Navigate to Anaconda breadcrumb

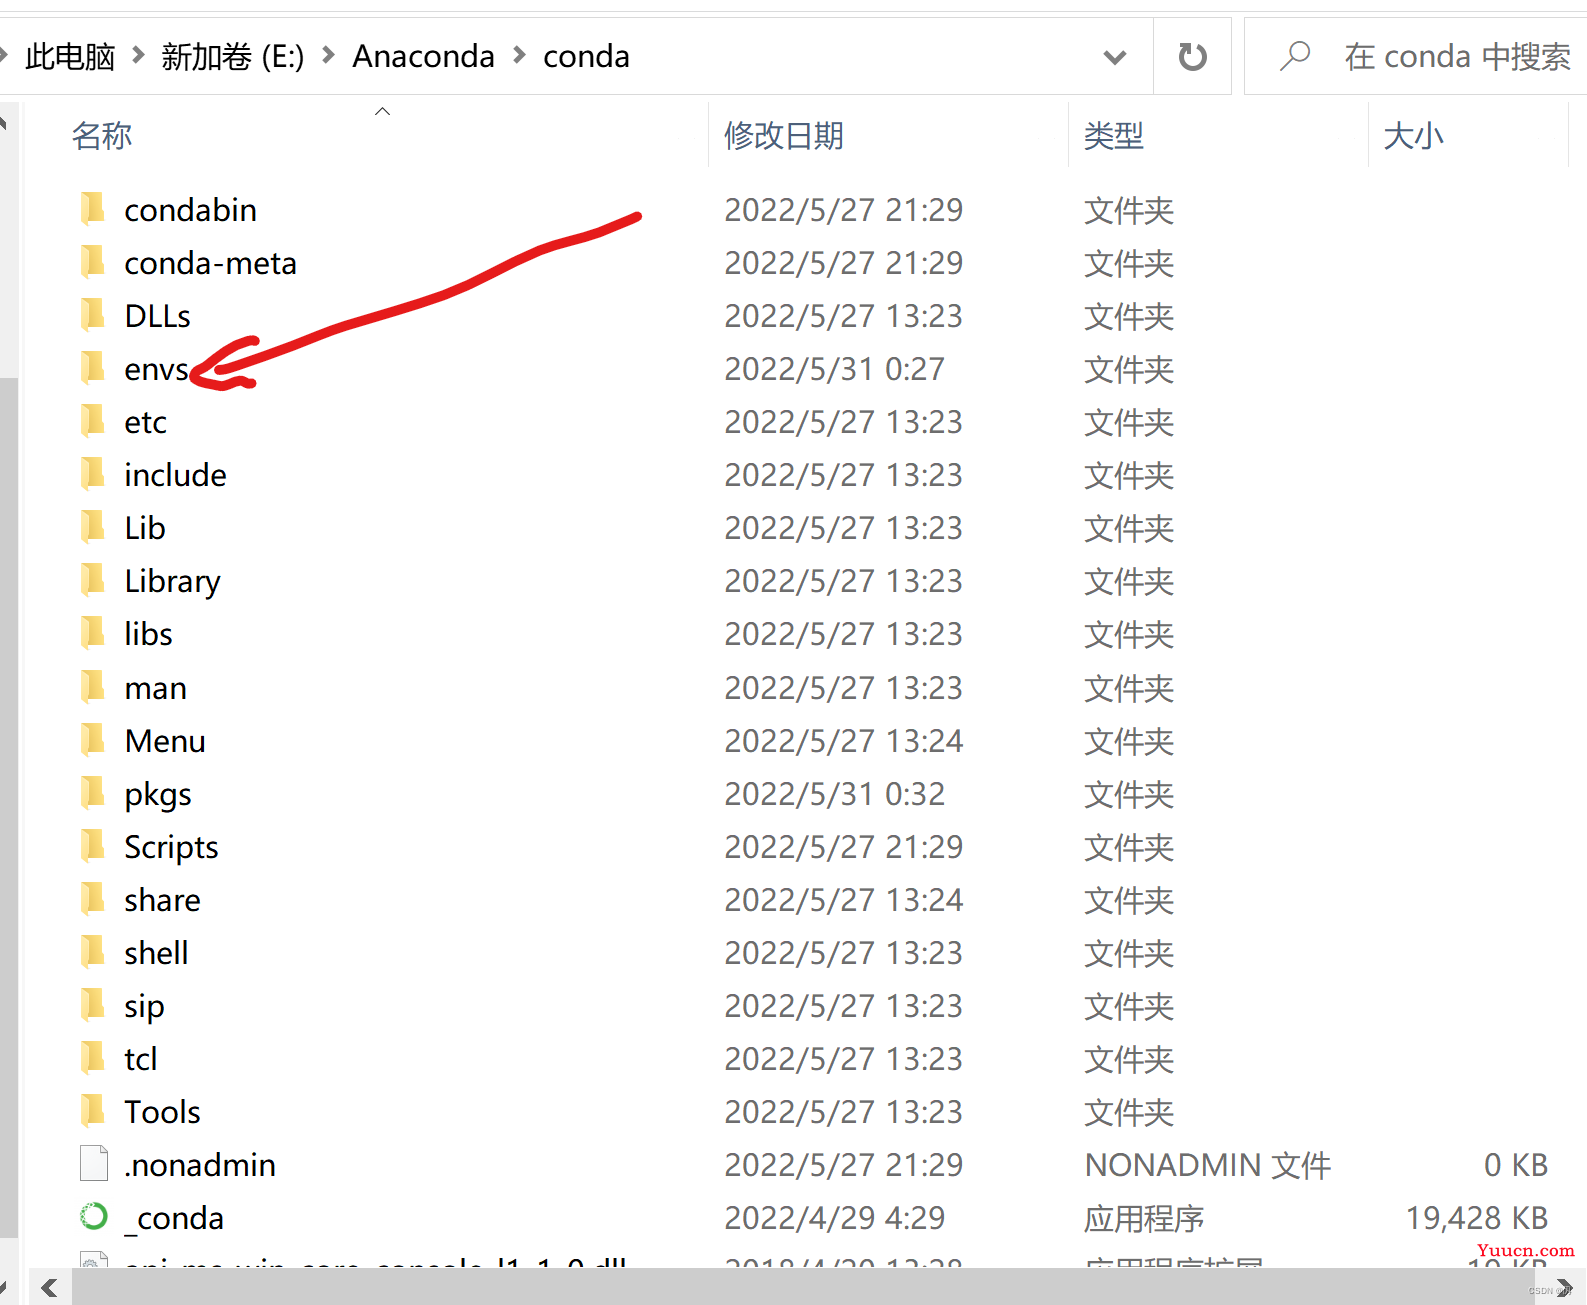(423, 56)
